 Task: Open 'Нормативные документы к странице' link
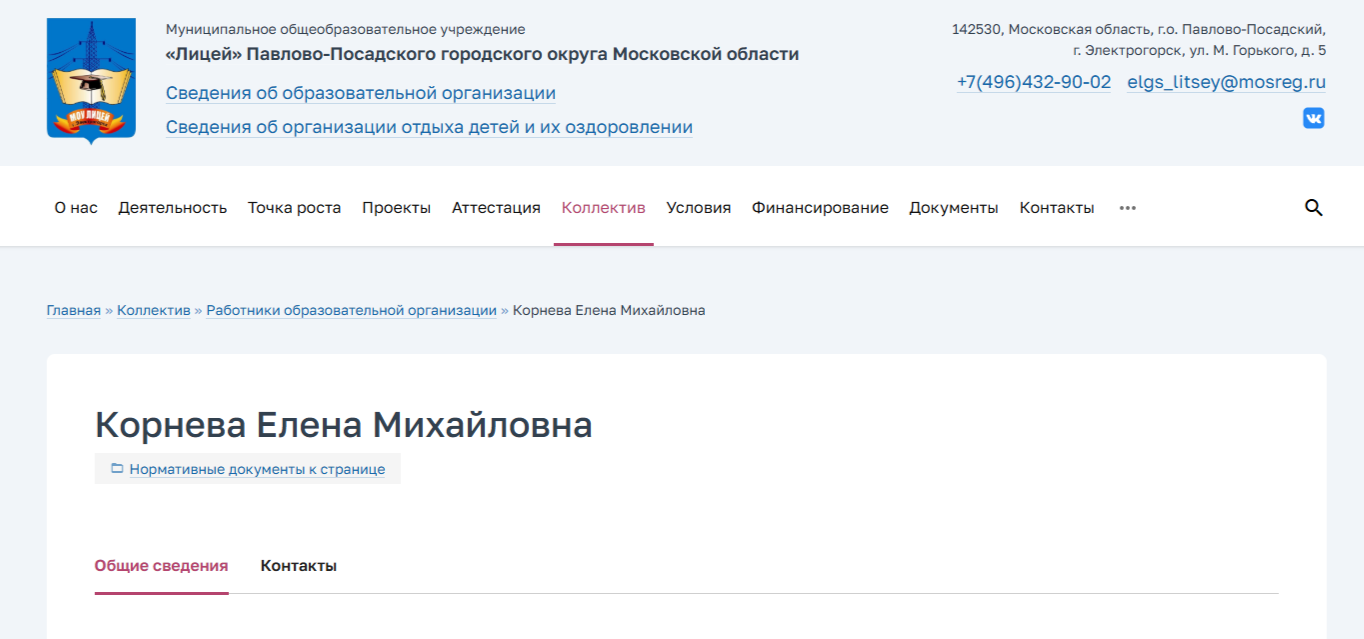tap(257, 469)
